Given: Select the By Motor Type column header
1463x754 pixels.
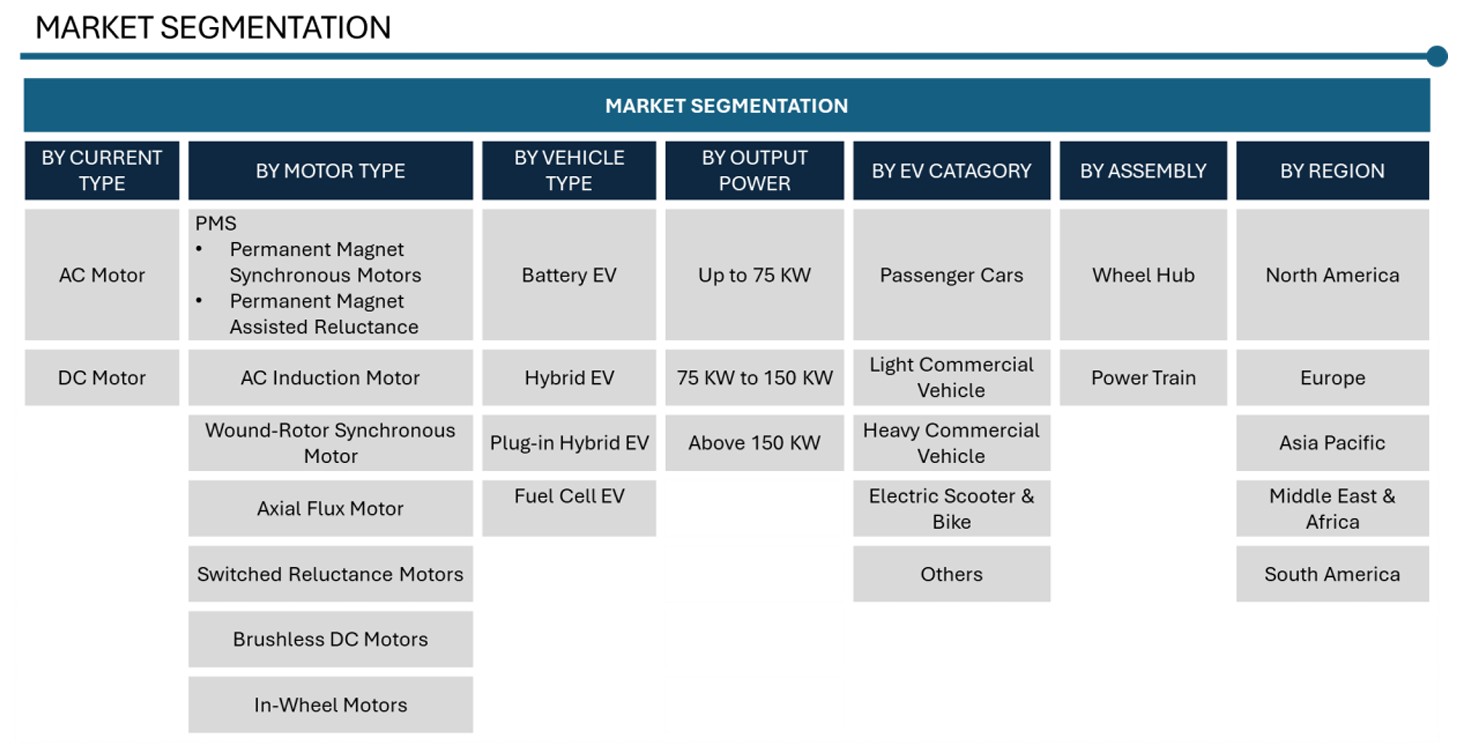Looking at the screenshot, I should [x=330, y=171].
